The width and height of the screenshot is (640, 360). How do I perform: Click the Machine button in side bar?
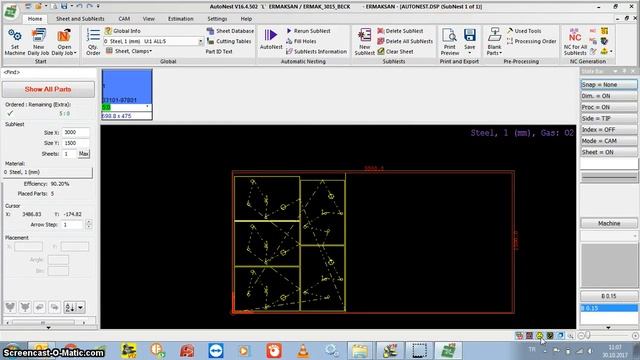coord(609,224)
